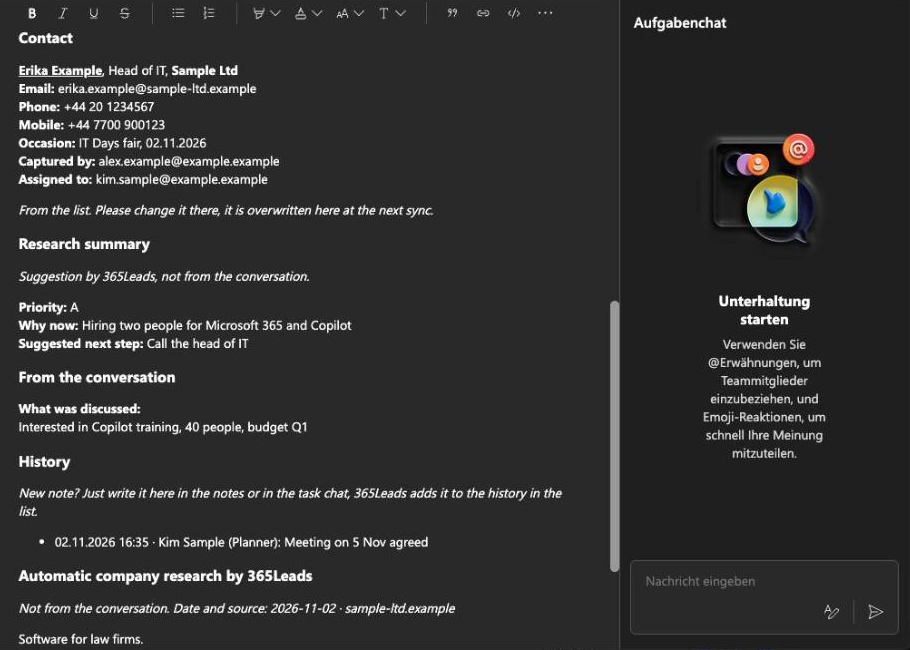Click the address alex.example@example.example
The height and width of the screenshot is (650, 910).
pyautogui.click(x=189, y=161)
